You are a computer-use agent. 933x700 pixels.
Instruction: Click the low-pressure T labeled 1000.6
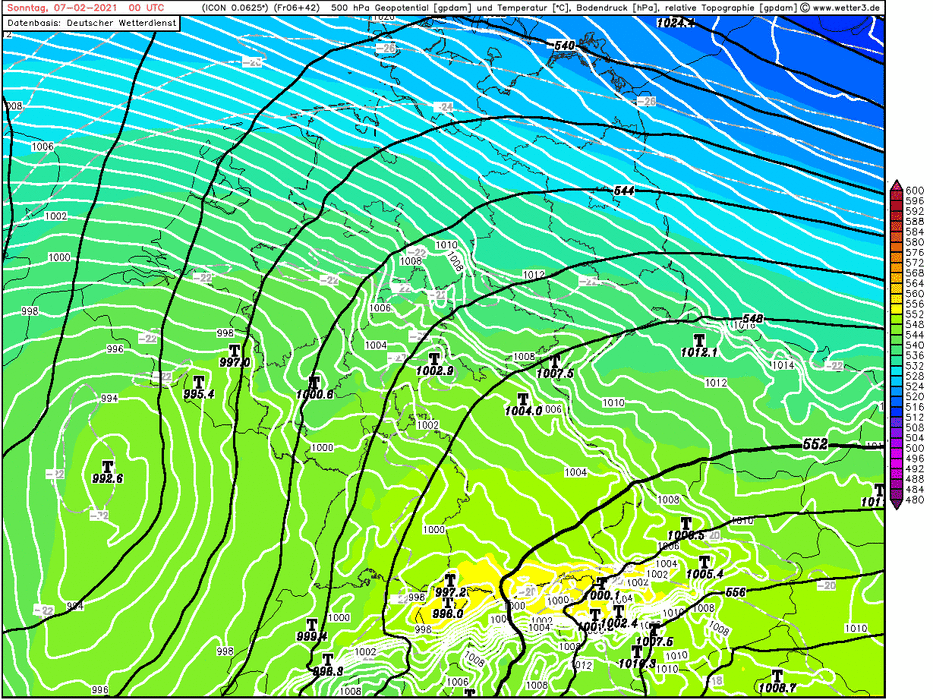click(x=314, y=381)
